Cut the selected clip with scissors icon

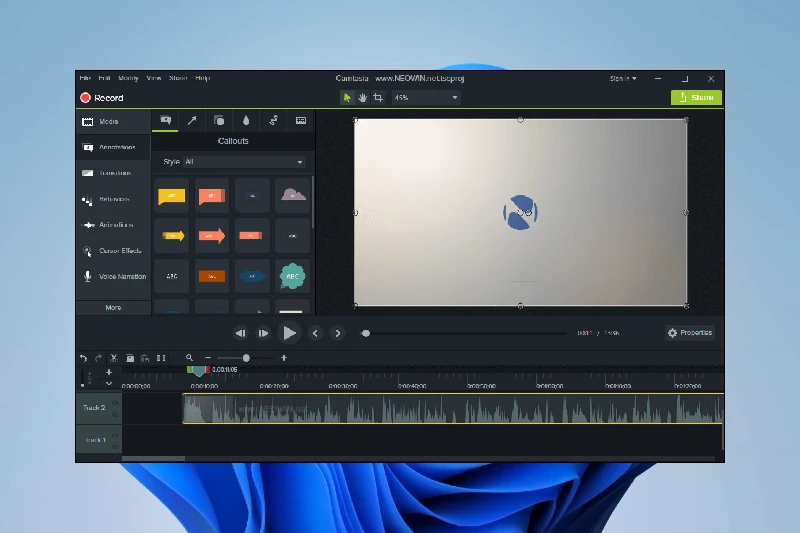[114, 358]
